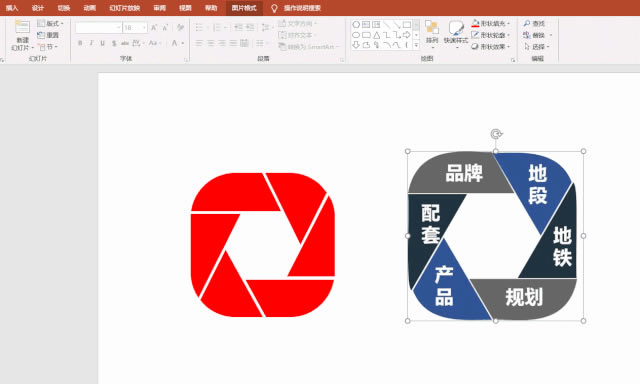
Task: Switch to the Slide Show (幻灯片放映) tab
Action: [124, 8]
